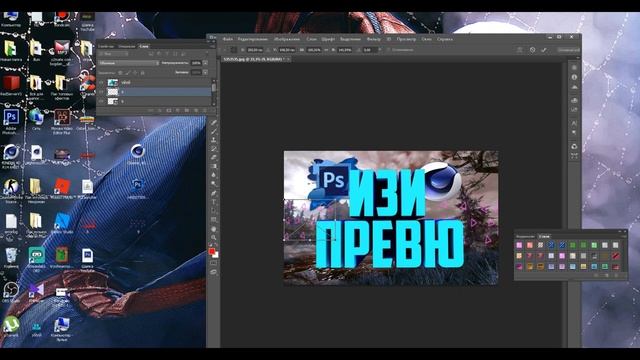Open the Info collapsed panel icon
640x360 pixels.
(x=574, y=77)
